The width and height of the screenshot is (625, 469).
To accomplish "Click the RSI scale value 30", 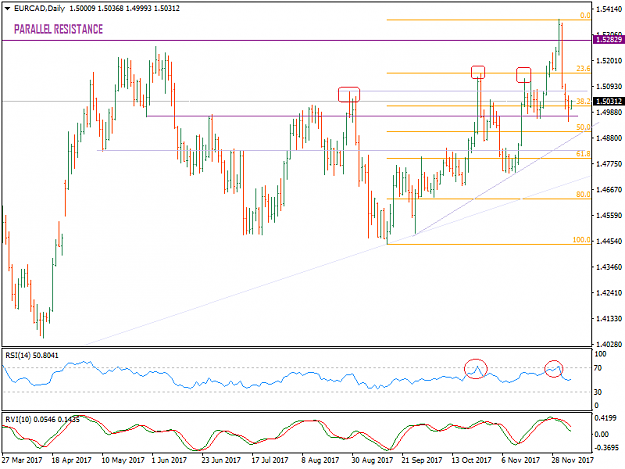I will click(597, 392).
